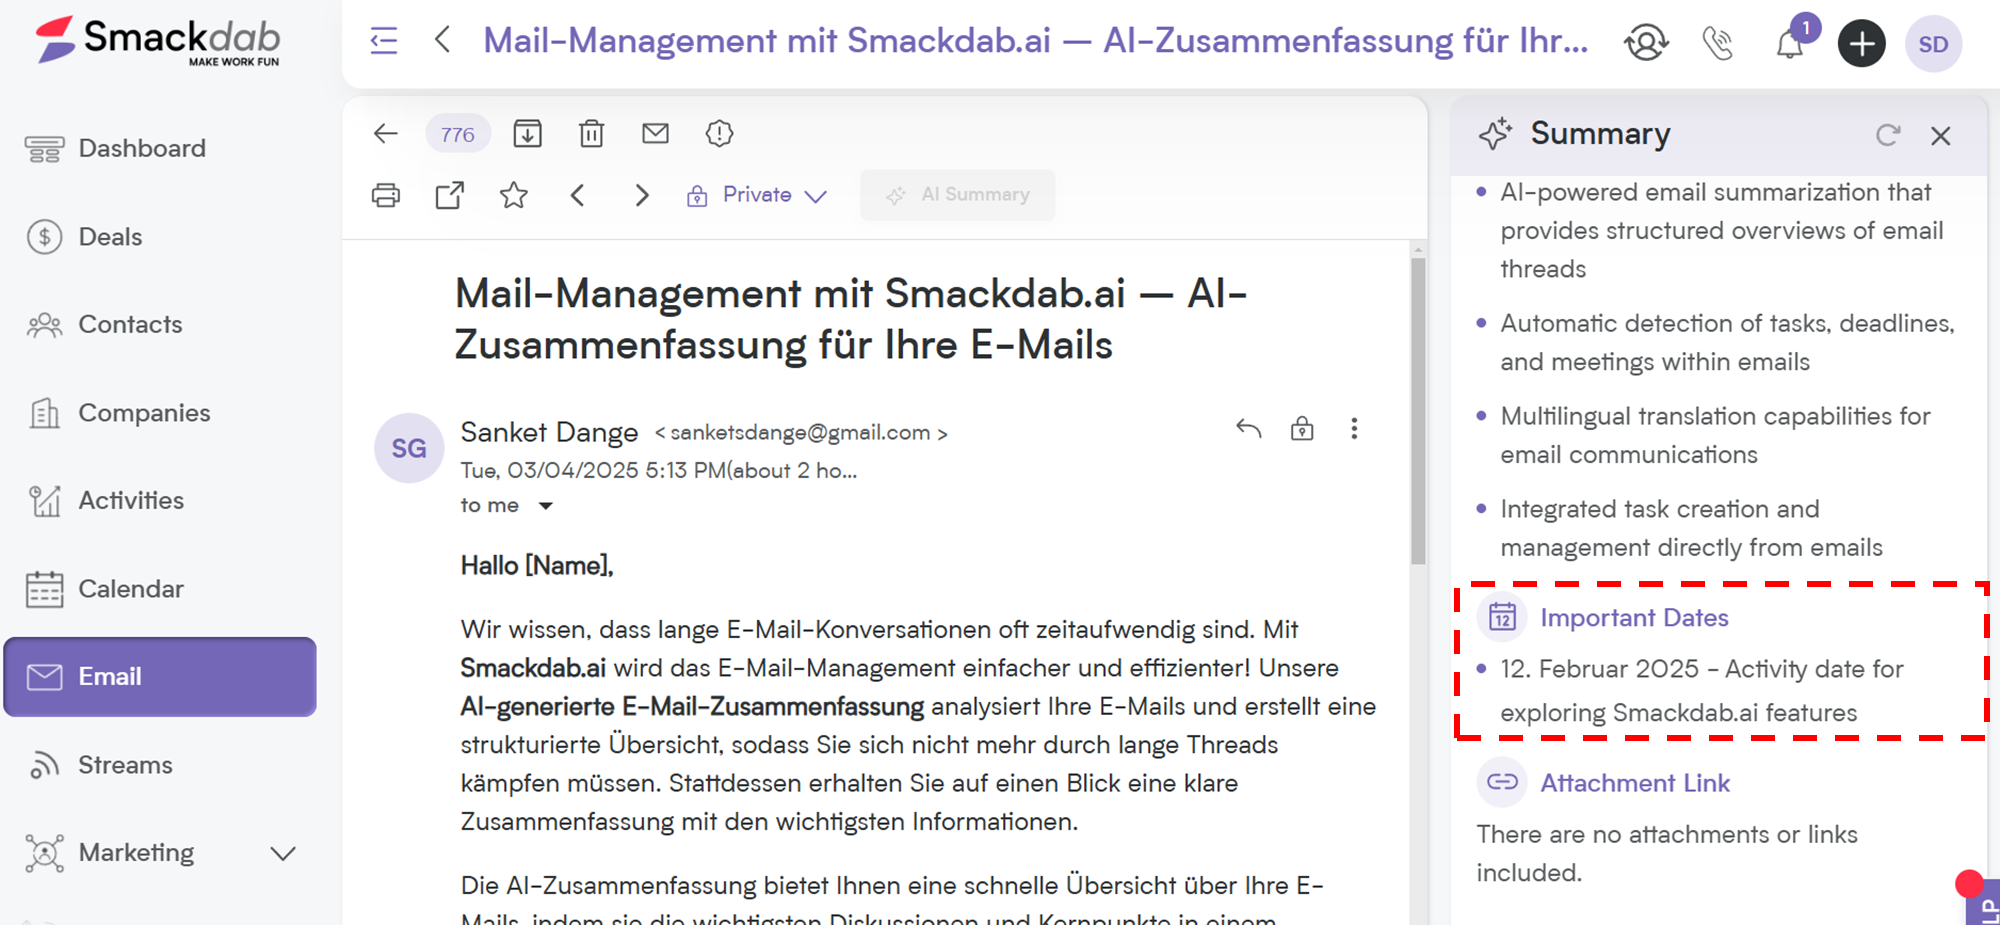Click the Attachment Link chain icon
Screen dimensions: 2000x925
coord(1502,782)
